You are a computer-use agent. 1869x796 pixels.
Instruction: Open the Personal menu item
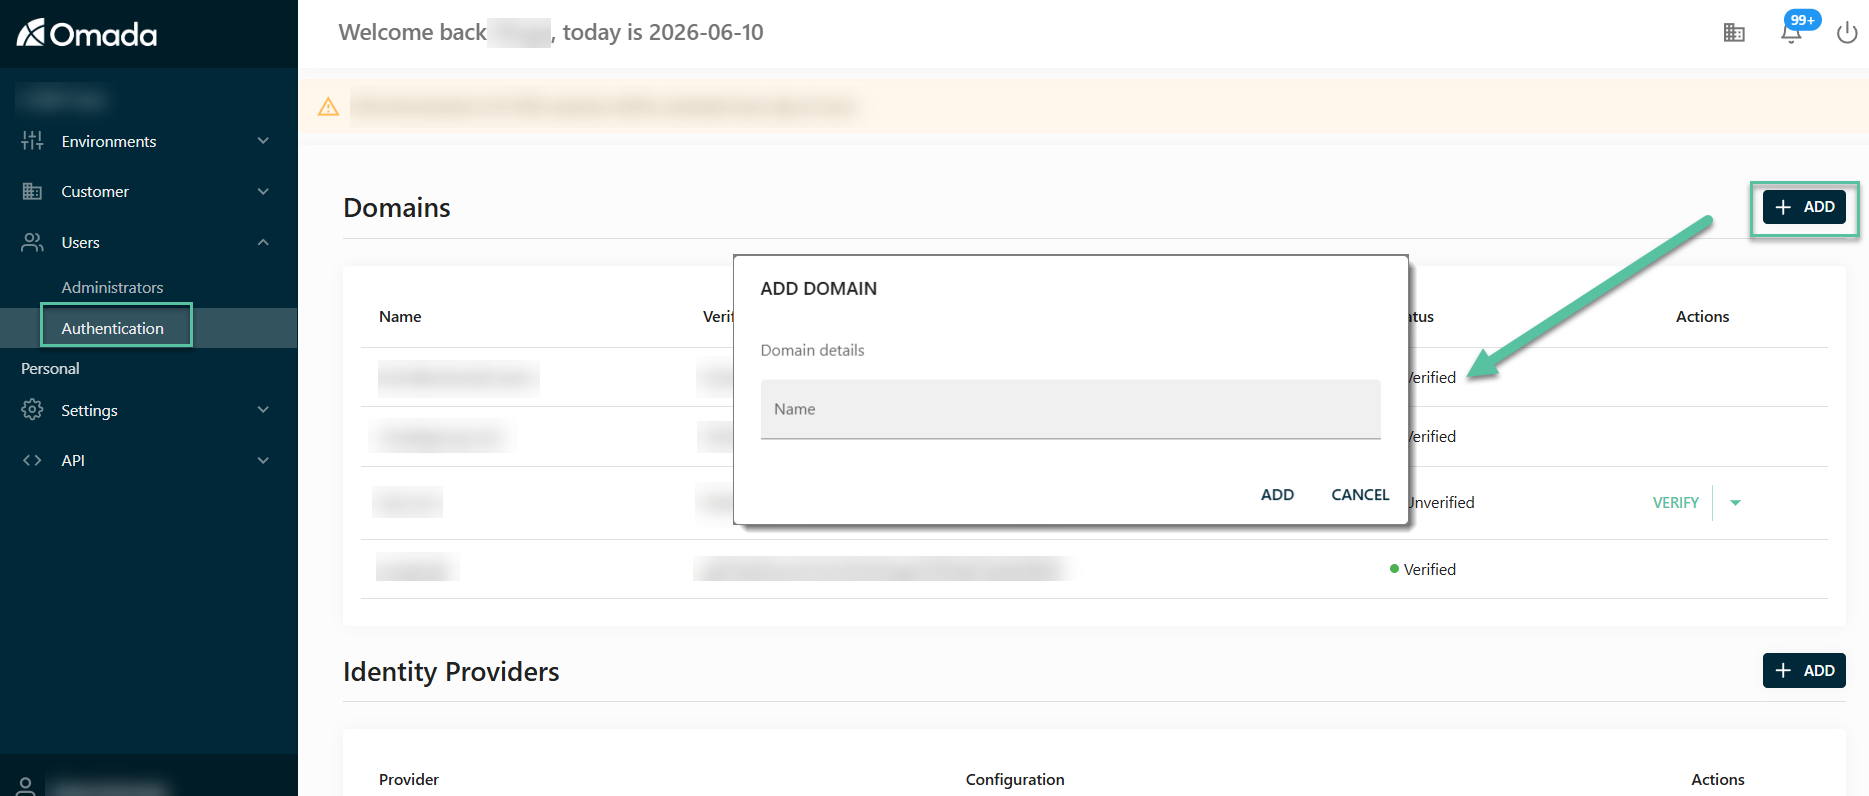pos(50,368)
